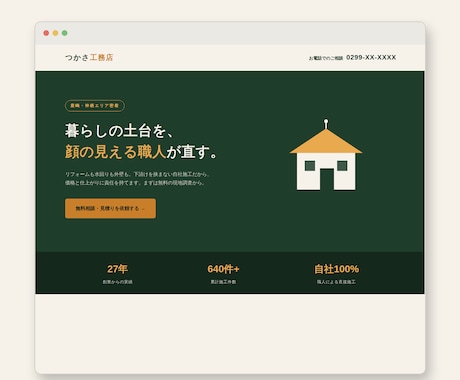Click the yellow minimize window dot

(x=56, y=33)
